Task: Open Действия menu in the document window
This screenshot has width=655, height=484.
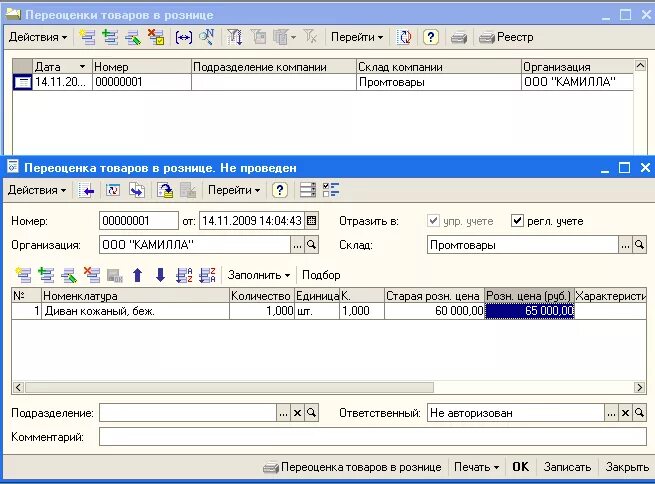Action: [37, 190]
